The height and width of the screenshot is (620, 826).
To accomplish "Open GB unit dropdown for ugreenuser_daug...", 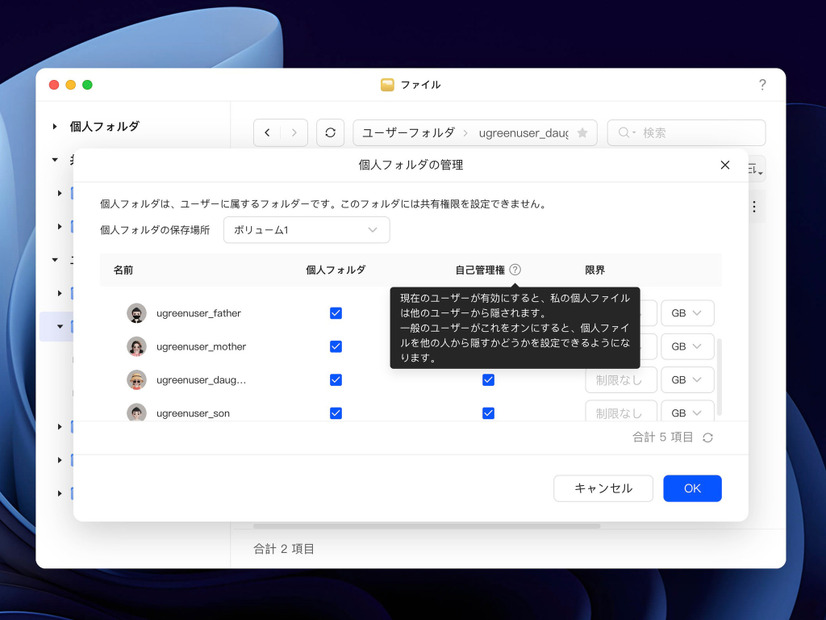I will [687, 380].
